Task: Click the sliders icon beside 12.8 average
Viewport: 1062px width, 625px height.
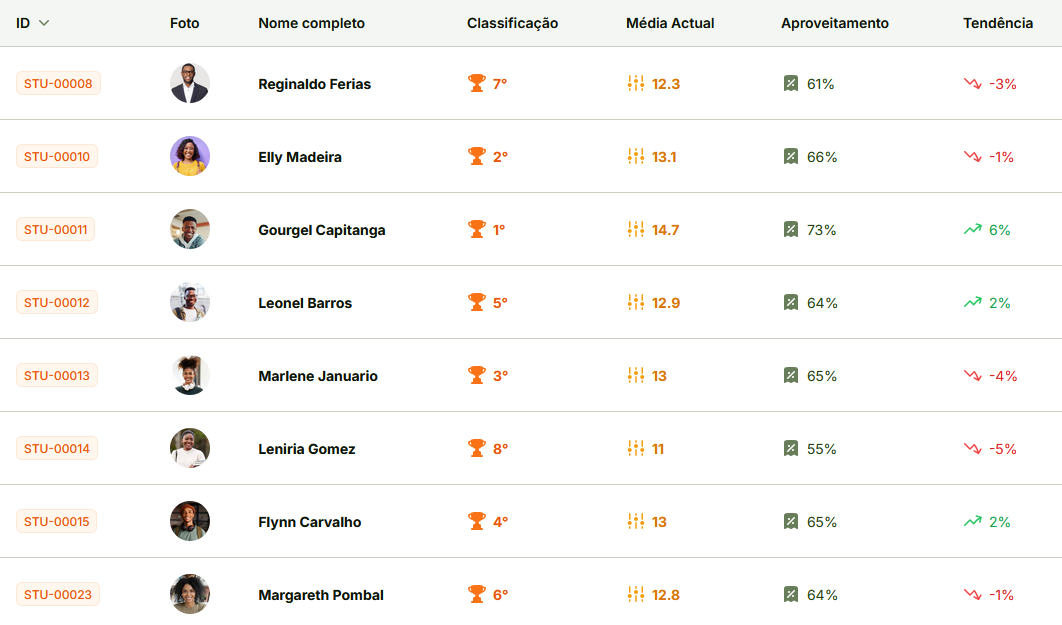Action: (x=636, y=594)
